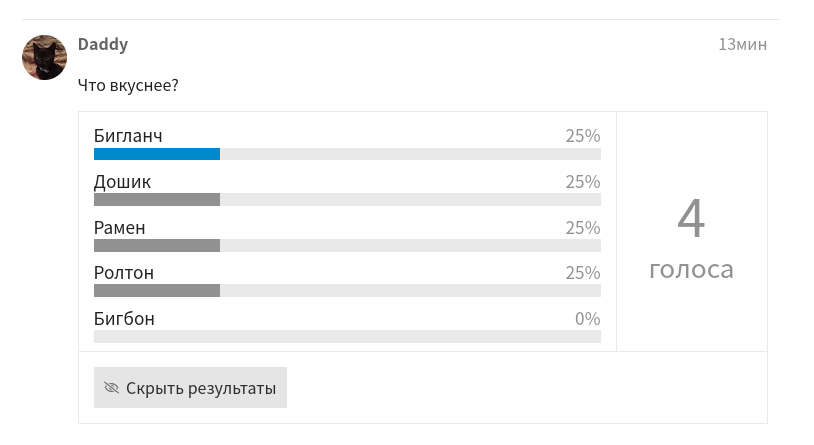Click the grey Дошик result bar
The width and height of the screenshot is (814, 445).
tap(157, 199)
